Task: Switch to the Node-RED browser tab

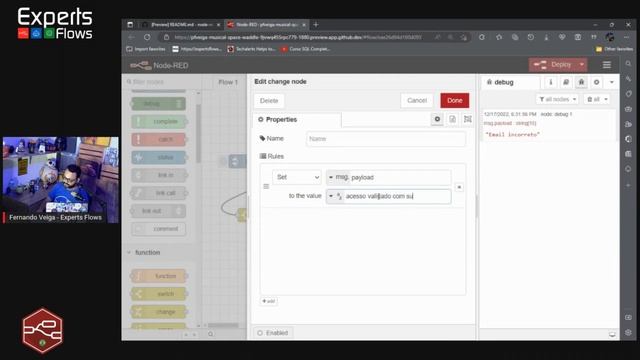Action: (266, 25)
